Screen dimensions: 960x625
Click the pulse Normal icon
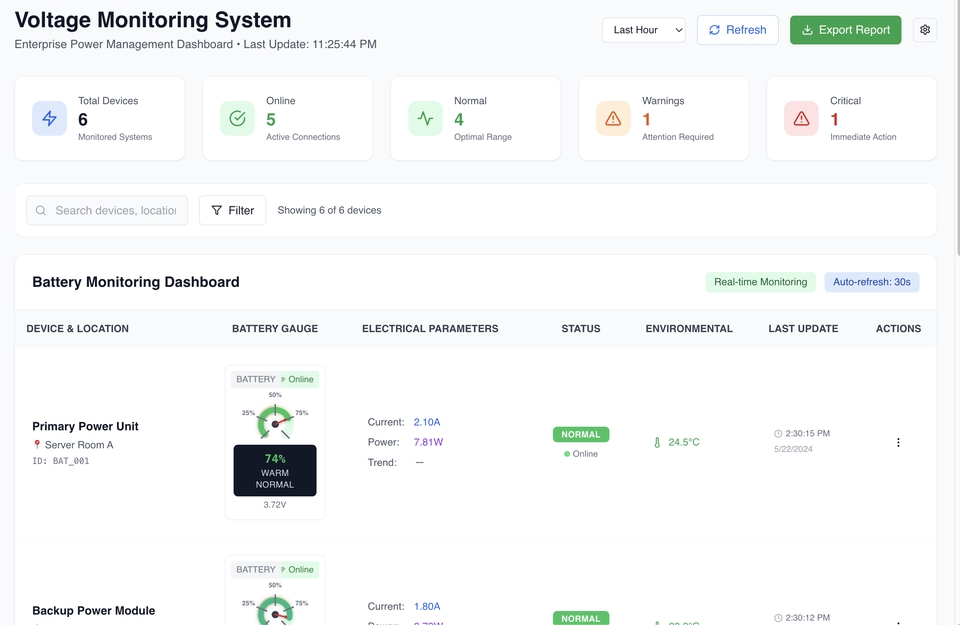click(426, 118)
